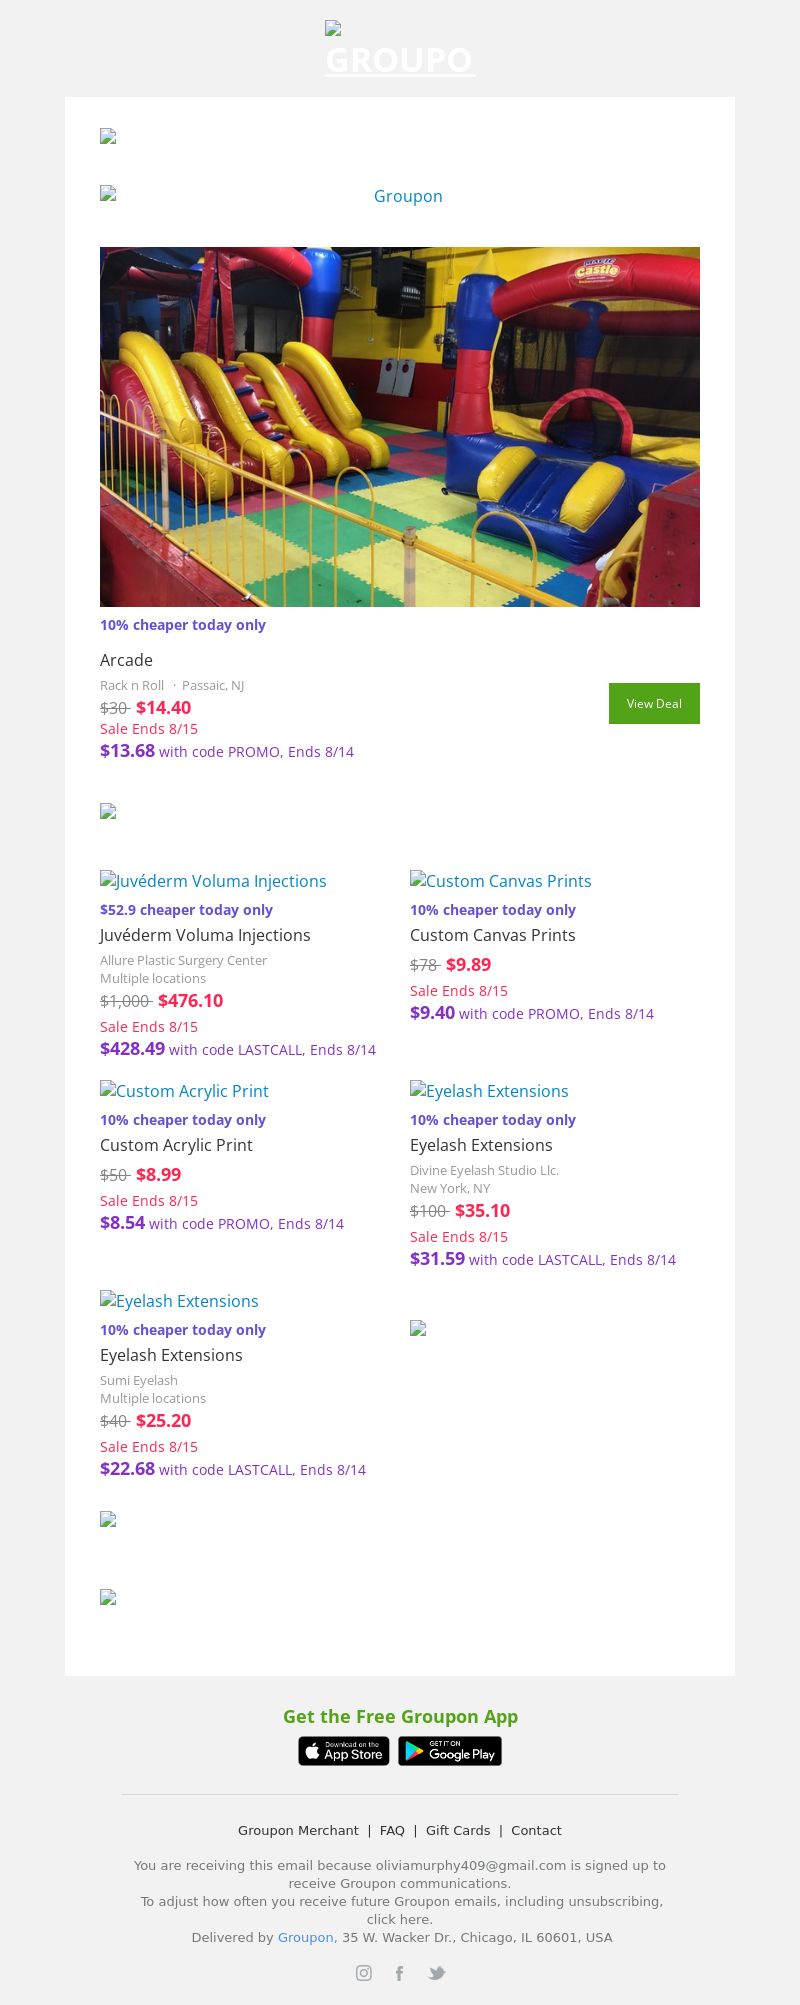Click the $13.68 promo price text
The height and width of the screenshot is (2005, 800).
[127, 751]
